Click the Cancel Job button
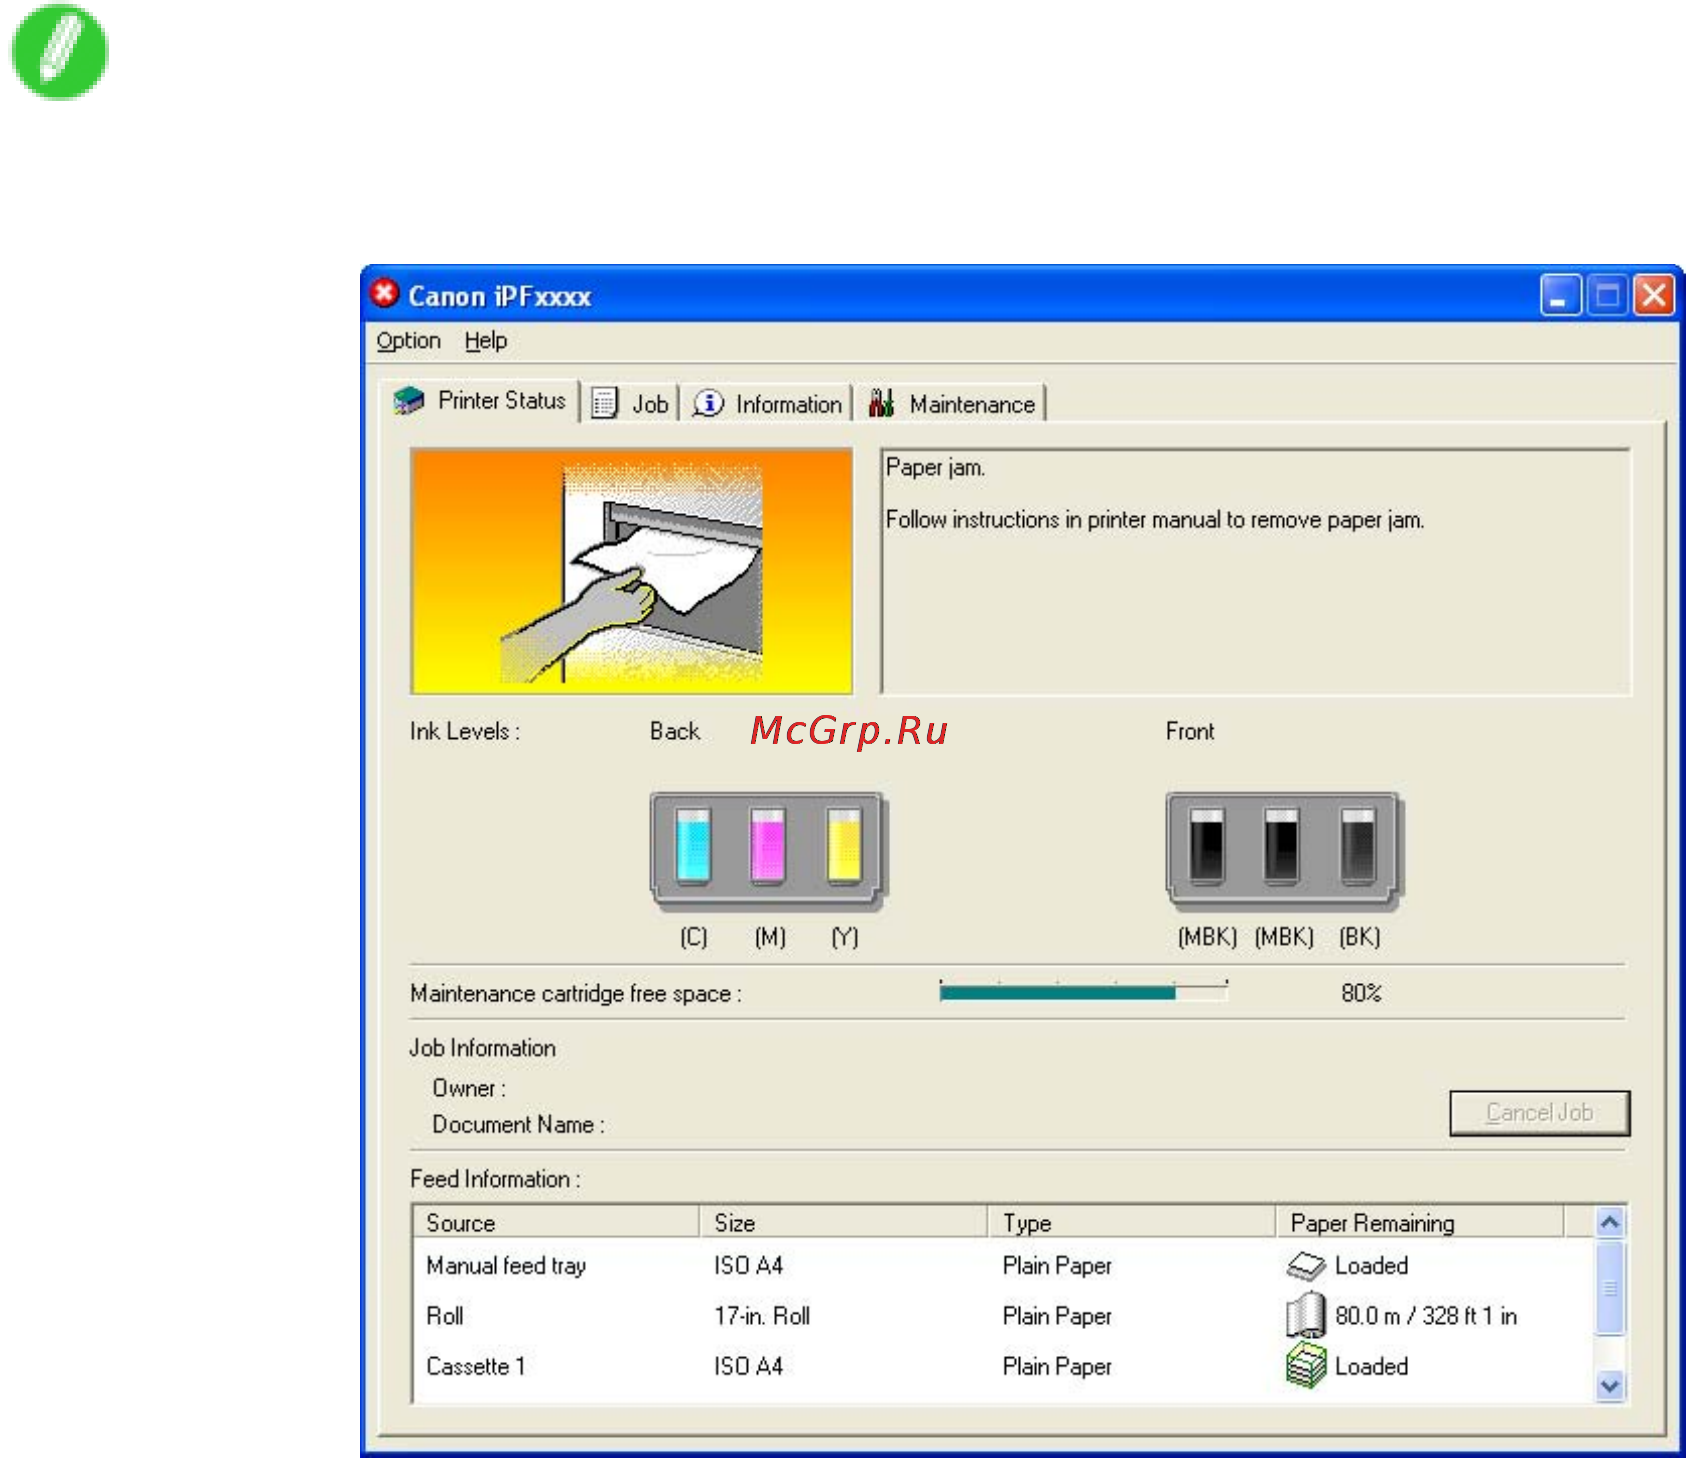Image resolution: width=1686 pixels, height=1458 pixels. 1539,1113
